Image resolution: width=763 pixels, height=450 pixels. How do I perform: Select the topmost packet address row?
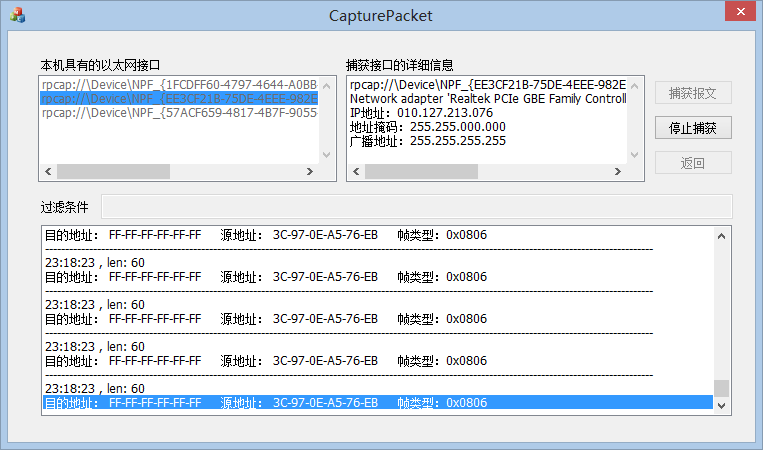[x=378, y=235]
